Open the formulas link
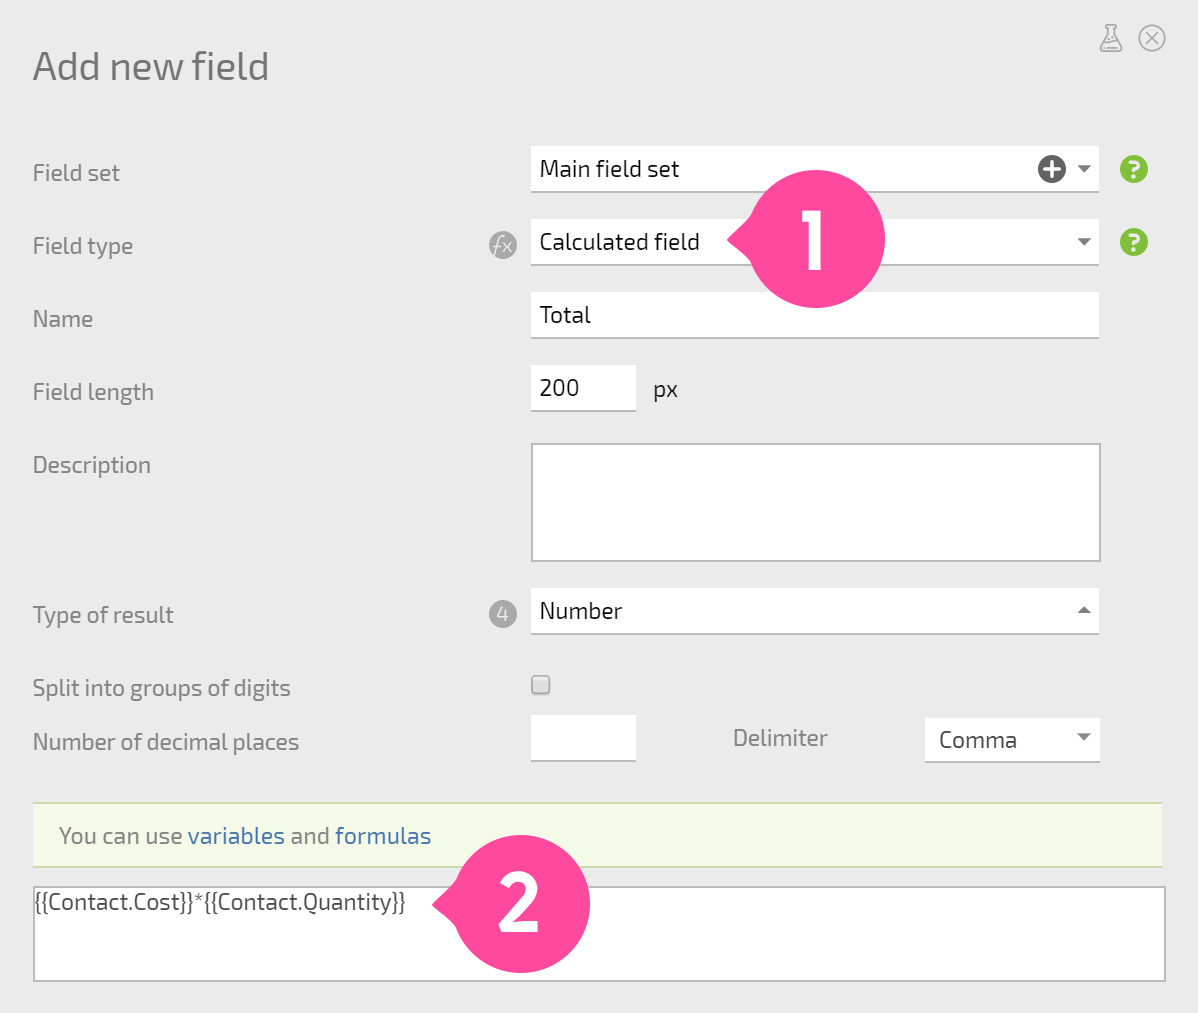Image resolution: width=1198 pixels, height=1013 pixels. (383, 836)
